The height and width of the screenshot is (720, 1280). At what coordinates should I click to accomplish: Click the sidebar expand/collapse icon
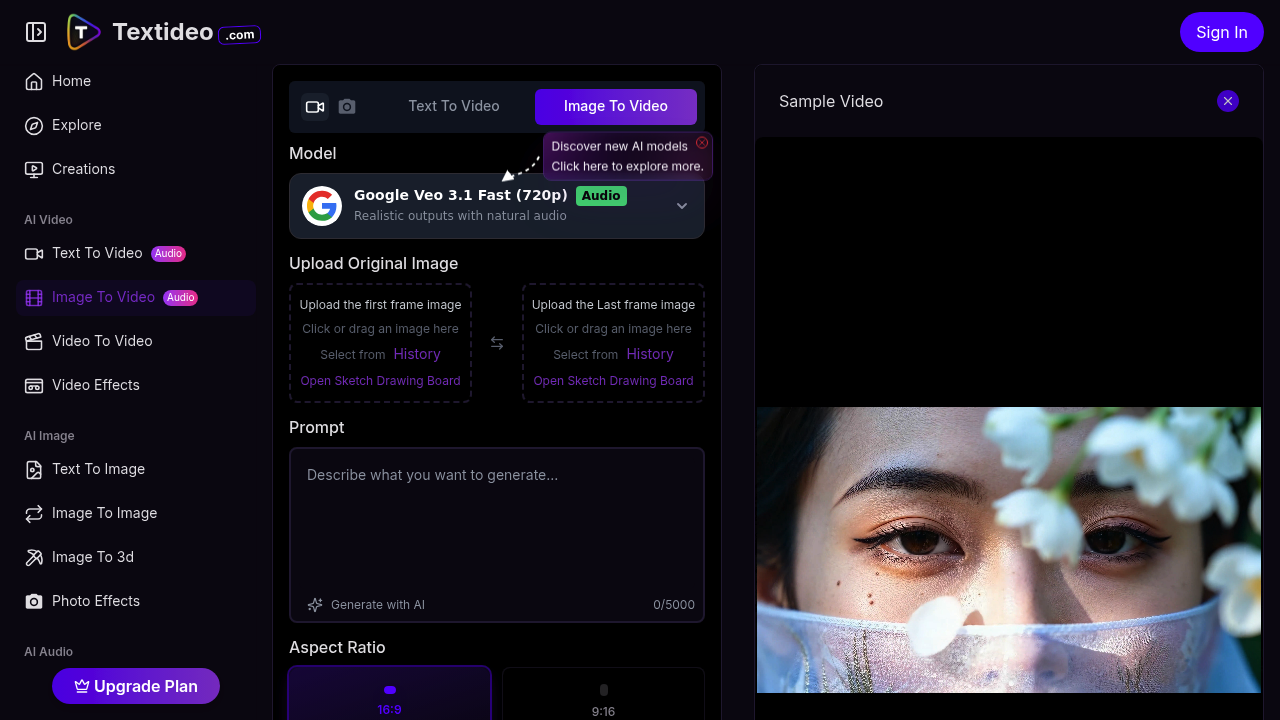tap(35, 31)
